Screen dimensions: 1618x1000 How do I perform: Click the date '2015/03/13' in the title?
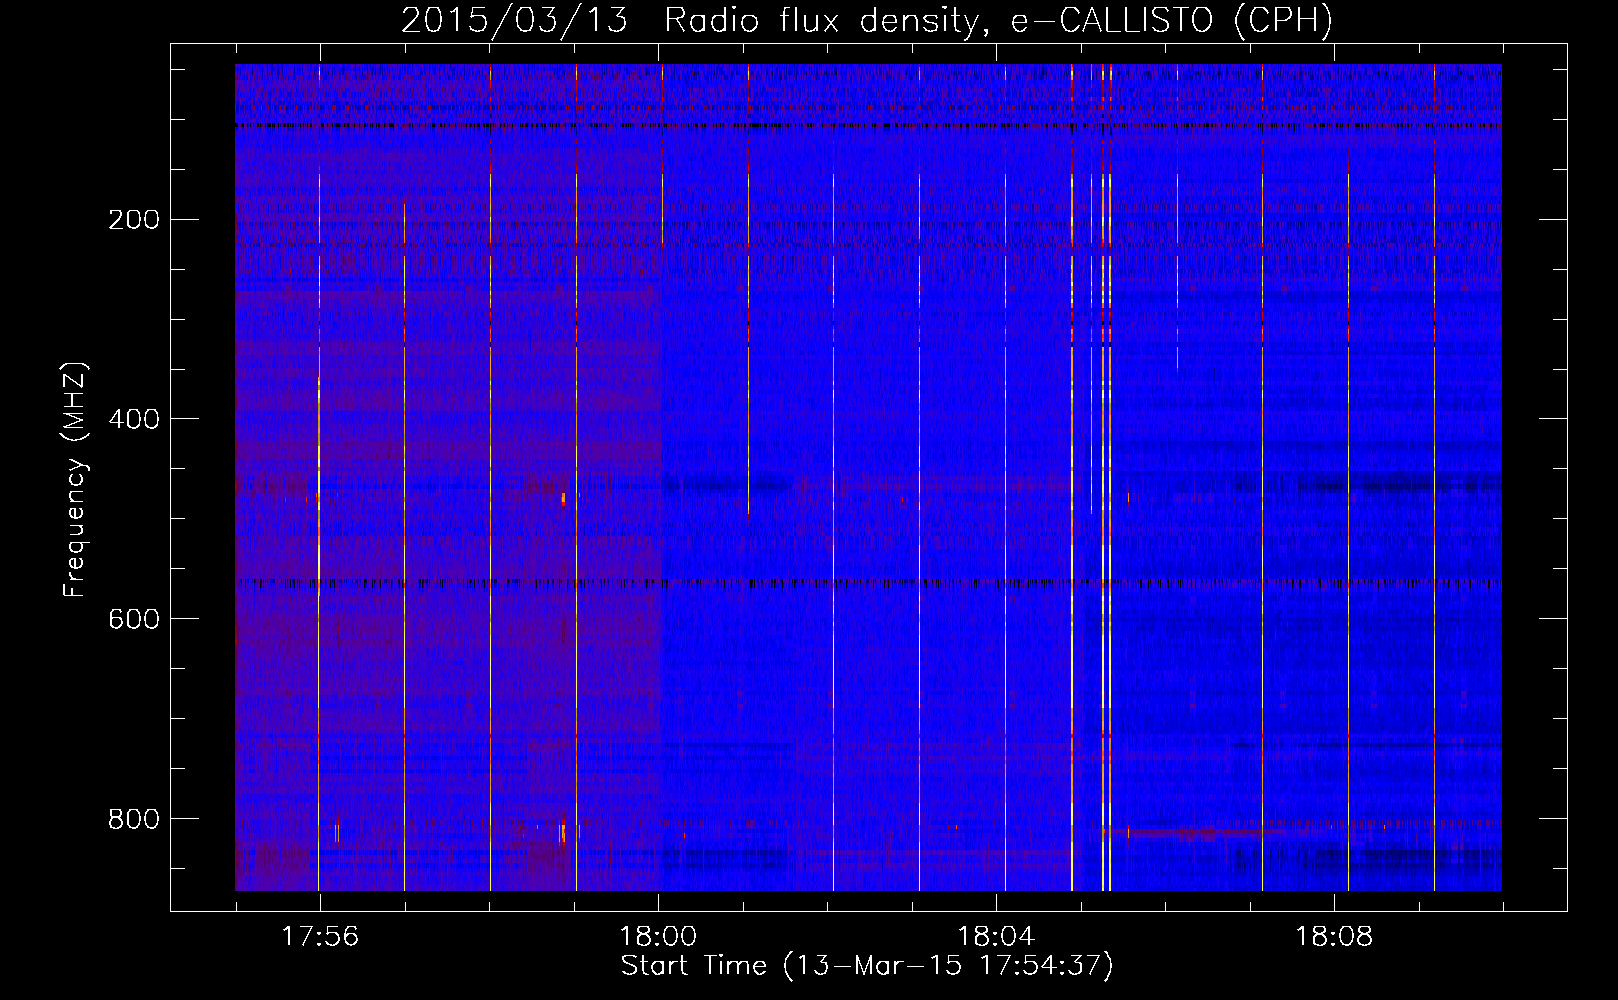(x=514, y=21)
